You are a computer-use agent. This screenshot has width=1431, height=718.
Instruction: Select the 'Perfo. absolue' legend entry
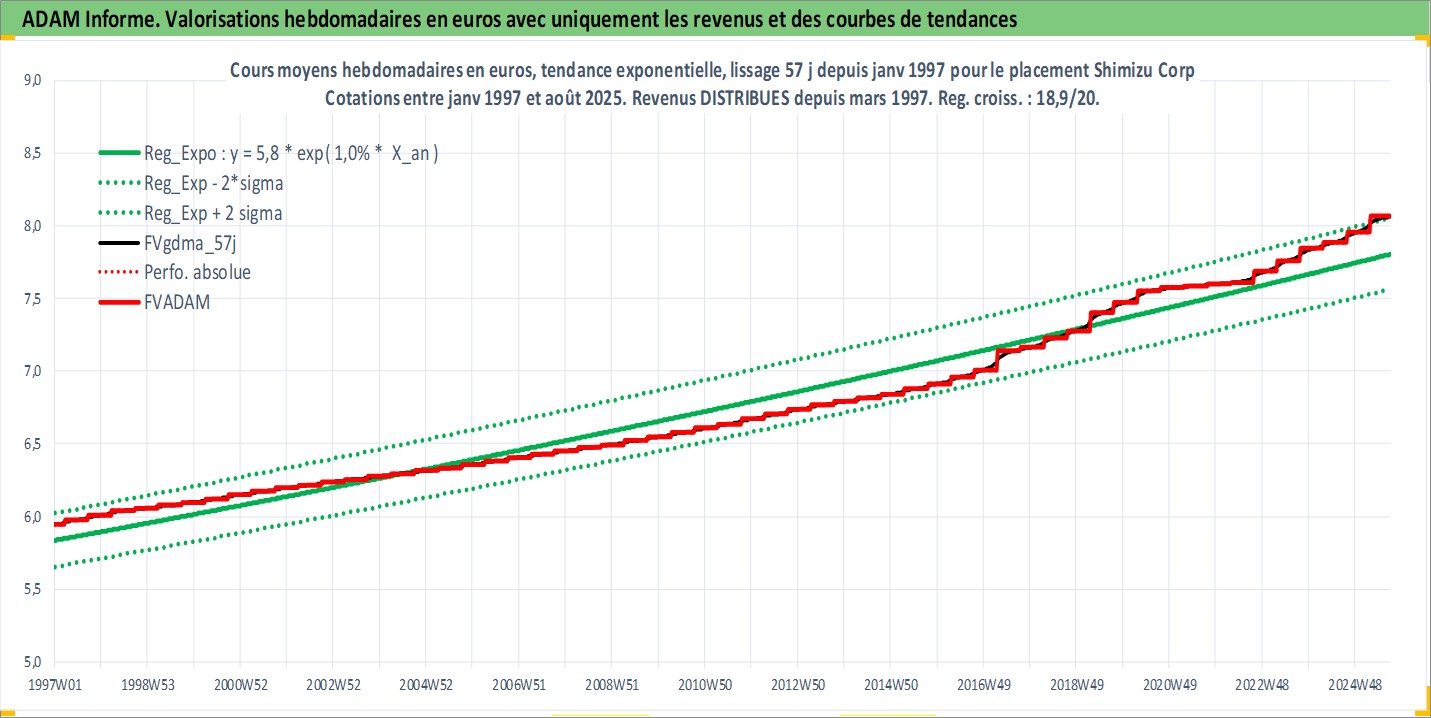tap(175, 271)
